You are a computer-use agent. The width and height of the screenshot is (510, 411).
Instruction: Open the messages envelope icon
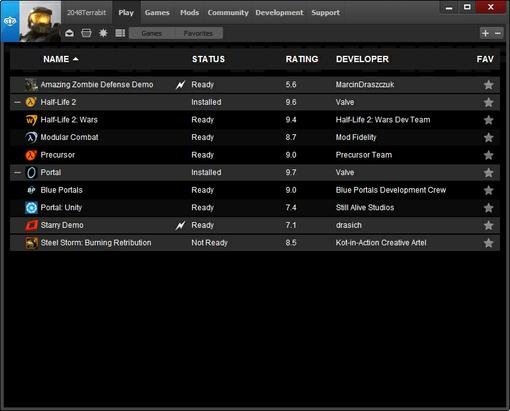tap(69, 33)
